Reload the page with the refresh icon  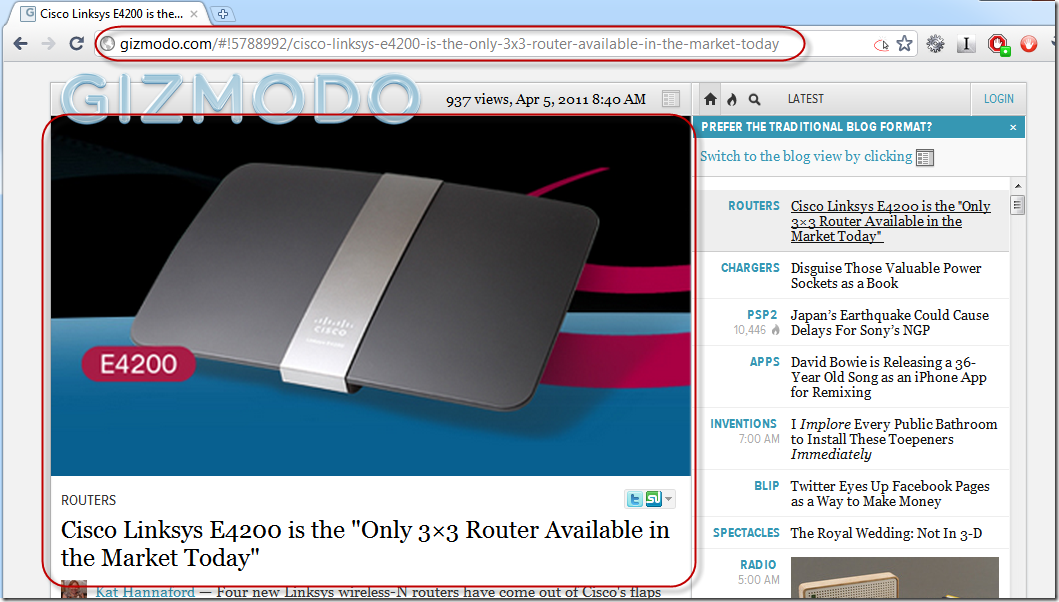(77, 44)
